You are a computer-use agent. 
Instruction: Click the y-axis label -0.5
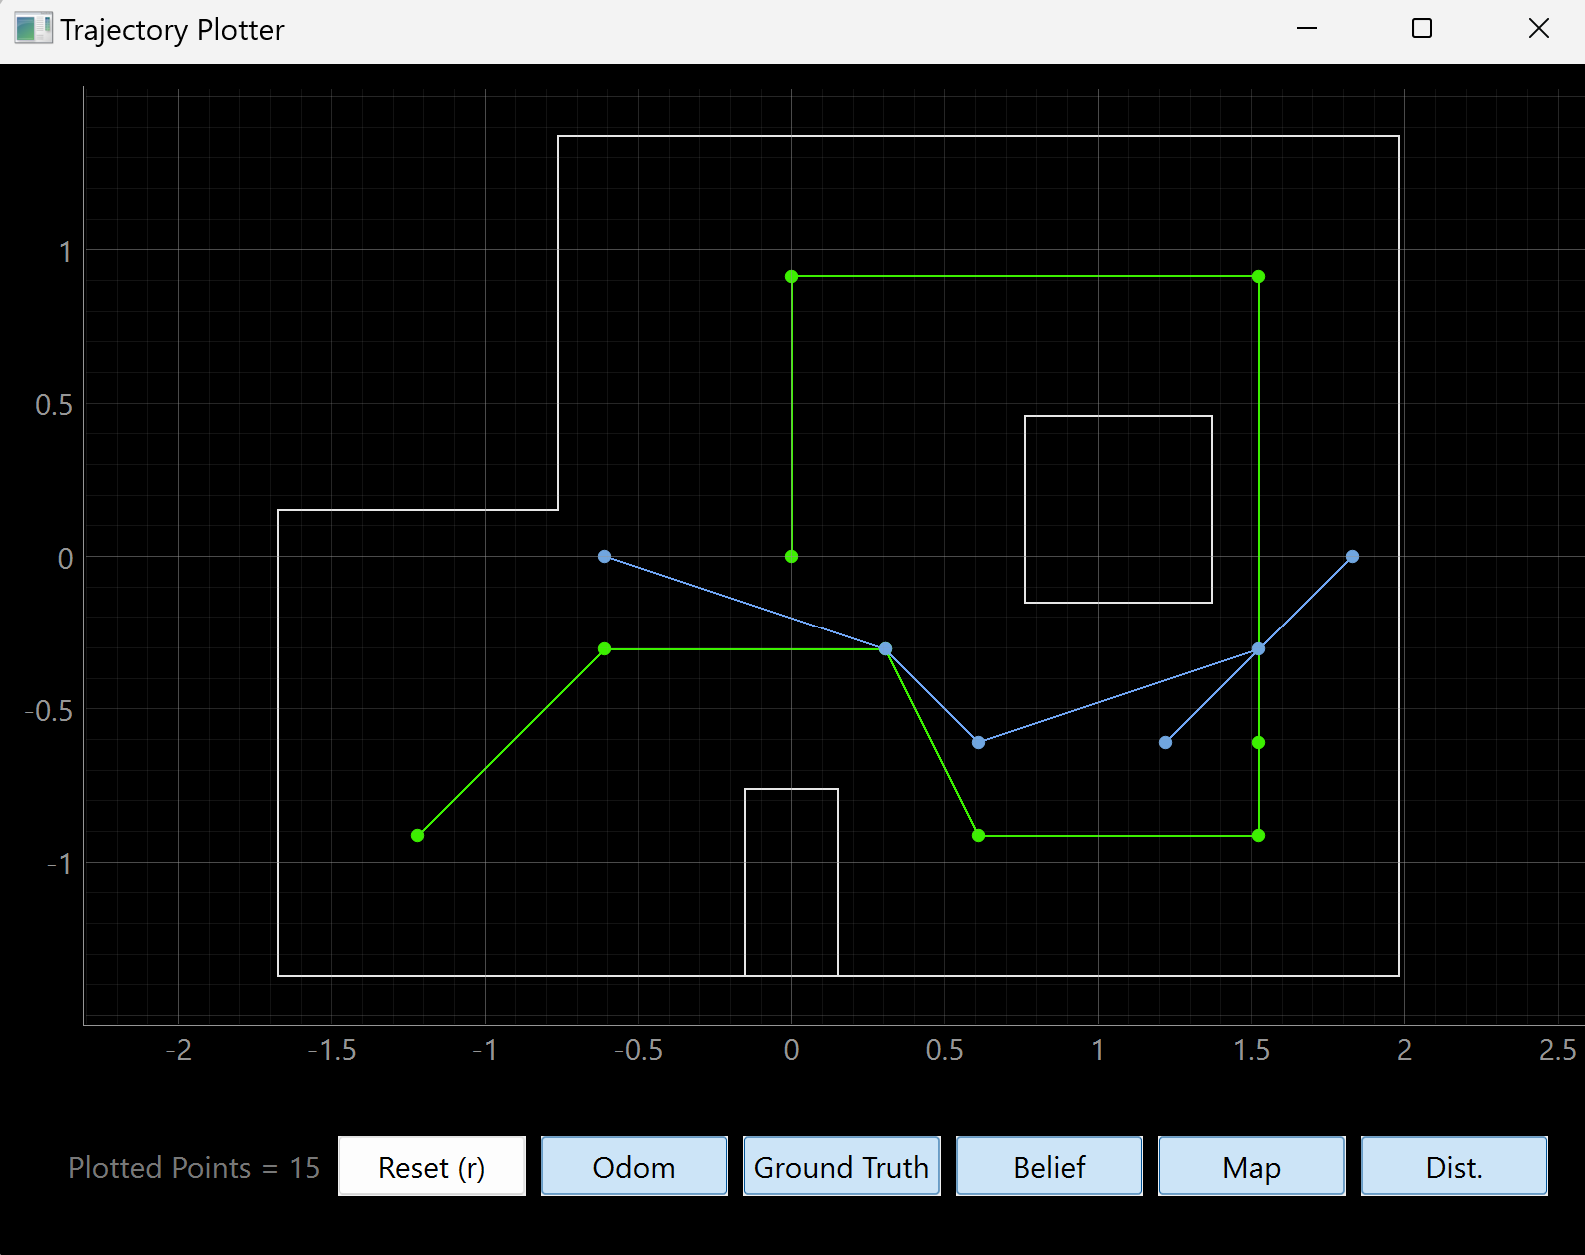click(49, 711)
